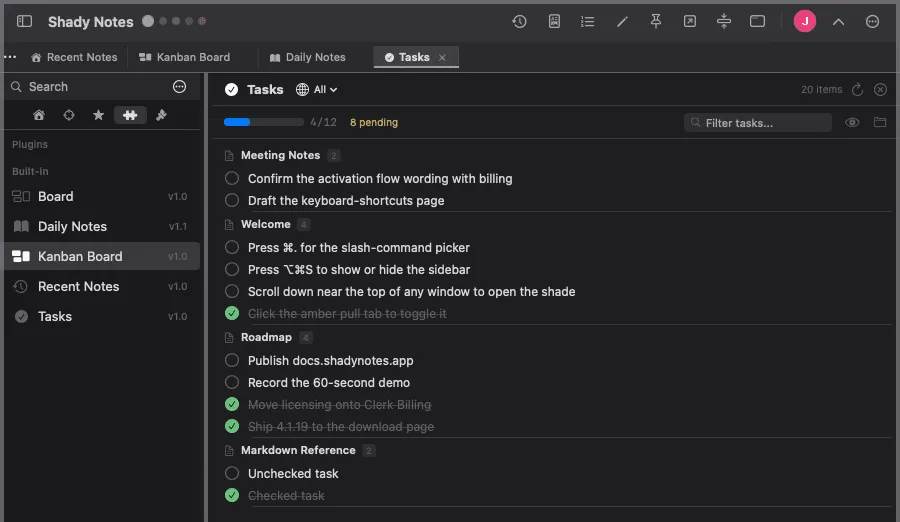The image size is (900, 522).
Task: Click the Shady Notes title
Action: click(91, 22)
